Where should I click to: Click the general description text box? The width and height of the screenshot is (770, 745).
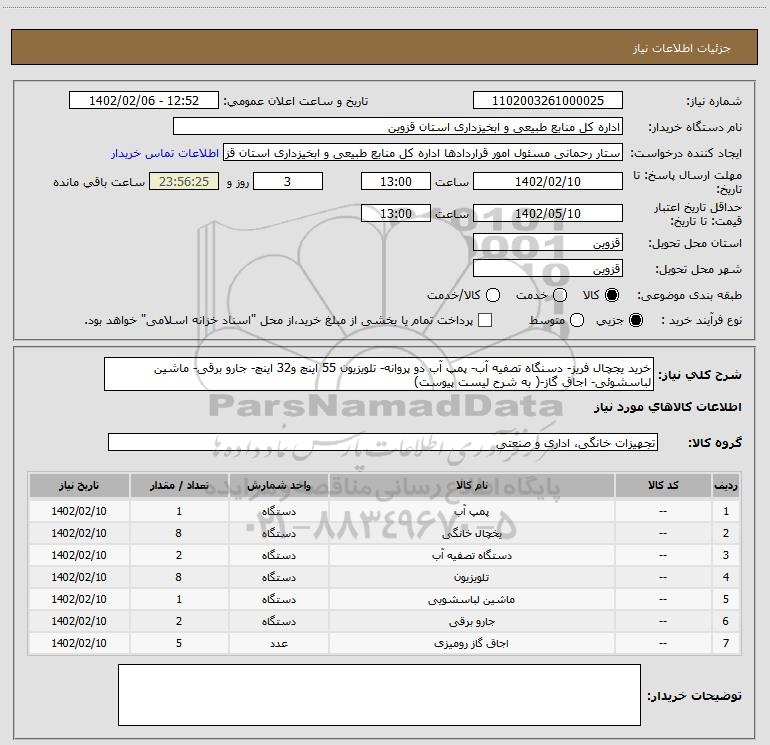[x=379, y=374]
